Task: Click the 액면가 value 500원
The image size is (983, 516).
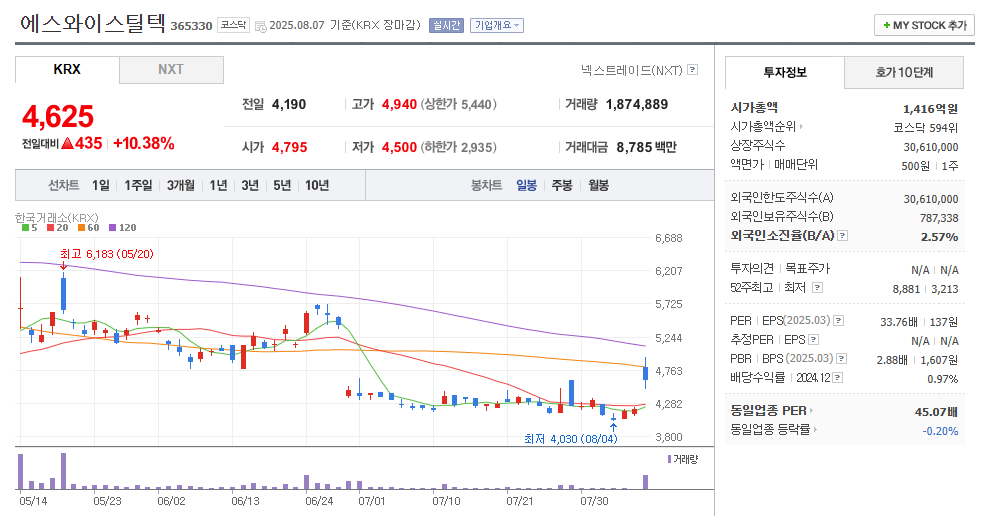Action: (915, 166)
